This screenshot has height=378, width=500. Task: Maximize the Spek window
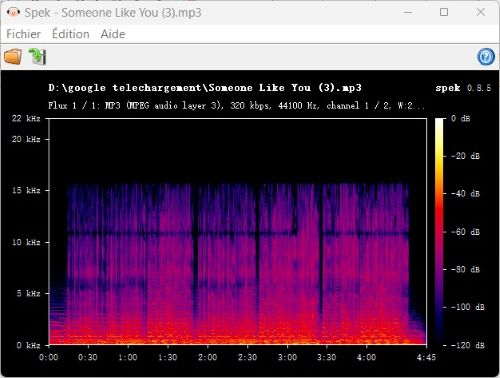(x=444, y=13)
